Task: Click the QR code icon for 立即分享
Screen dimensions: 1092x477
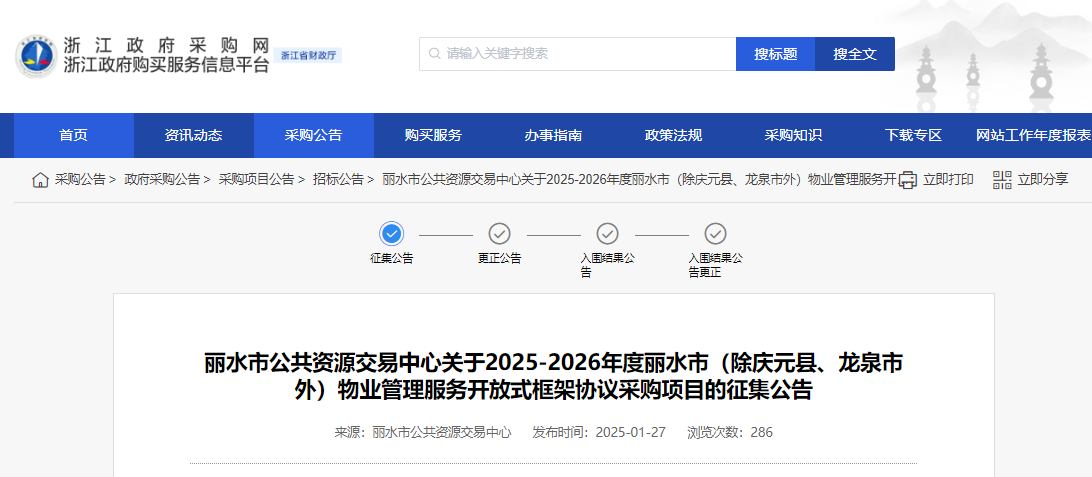Action: point(1002,180)
